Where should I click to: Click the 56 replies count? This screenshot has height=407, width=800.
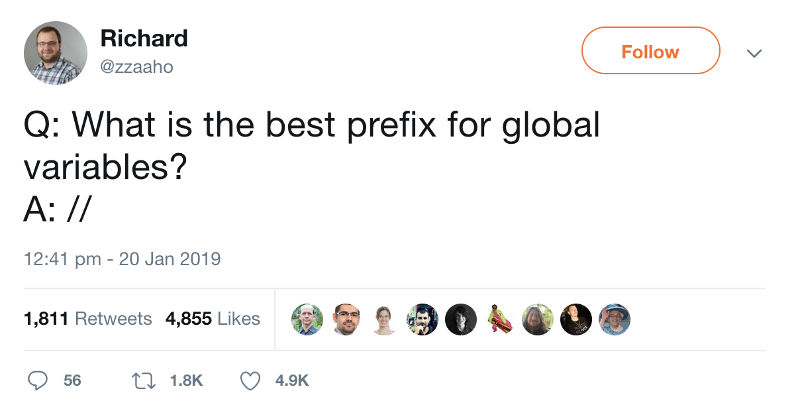click(72, 380)
